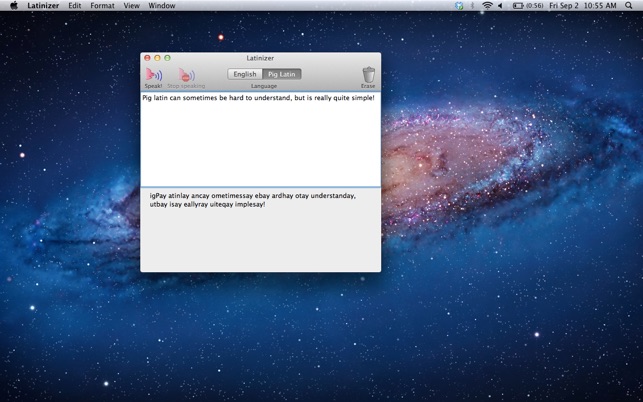Open the View menu
The width and height of the screenshot is (643, 402).
pos(132,6)
